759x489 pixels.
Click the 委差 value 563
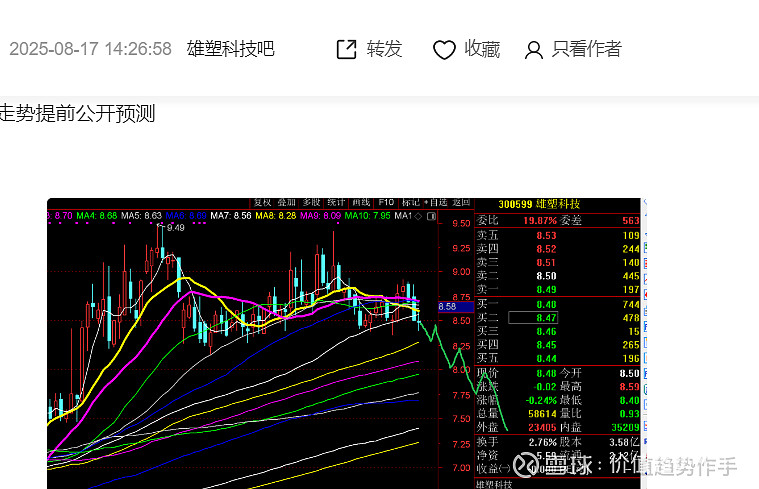pos(631,221)
